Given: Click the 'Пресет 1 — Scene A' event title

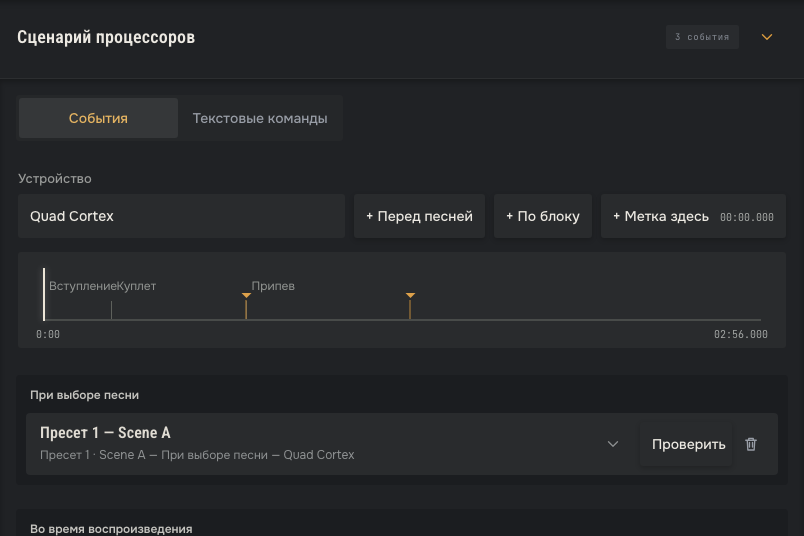Looking at the screenshot, I should (105, 433).
